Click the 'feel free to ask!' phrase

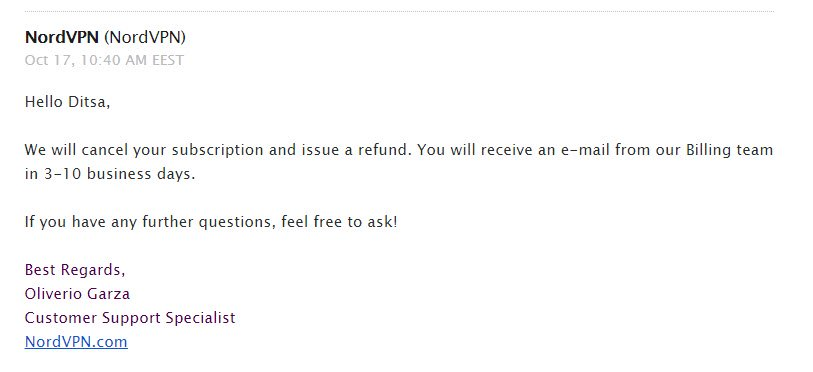340,222
